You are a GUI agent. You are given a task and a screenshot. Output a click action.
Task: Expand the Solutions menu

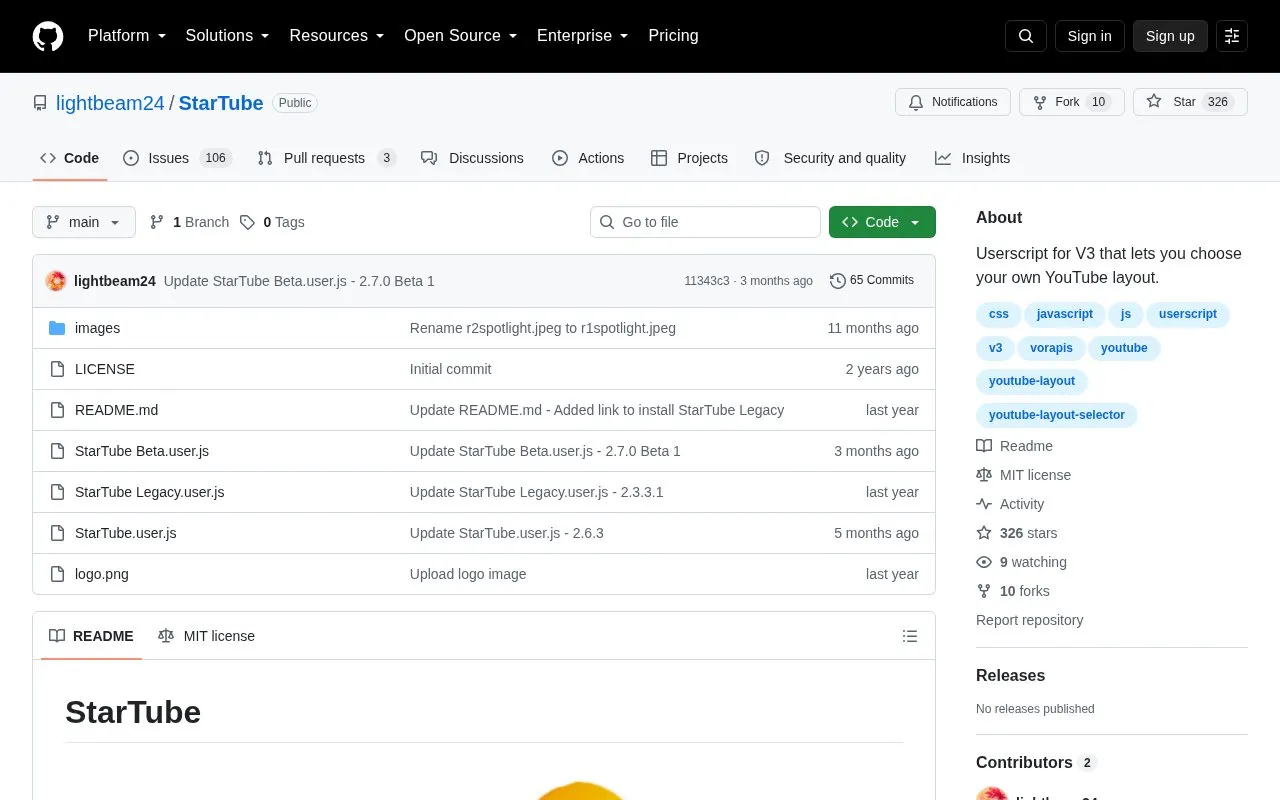pos(228,36)
